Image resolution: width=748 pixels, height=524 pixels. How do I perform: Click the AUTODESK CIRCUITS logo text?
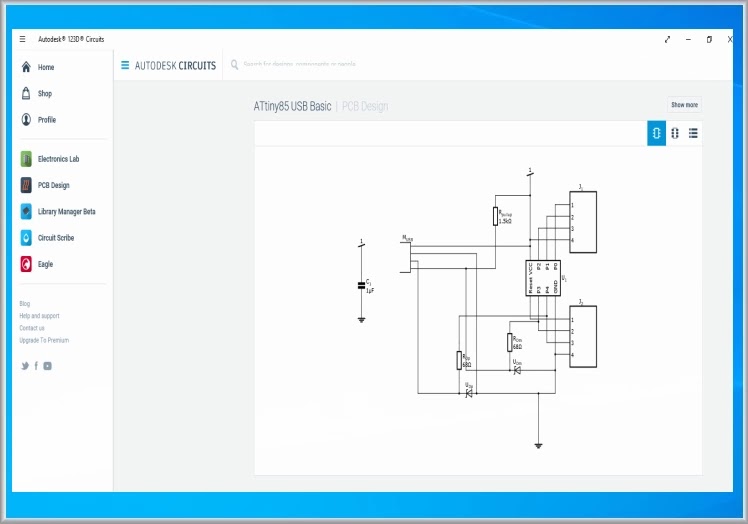click(x=175, y=65)
